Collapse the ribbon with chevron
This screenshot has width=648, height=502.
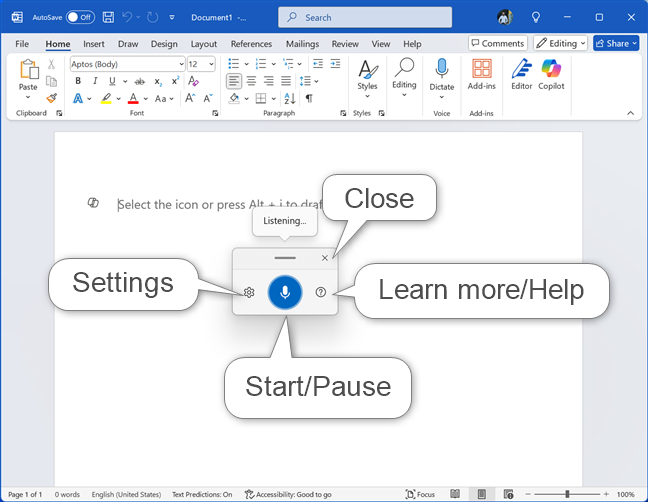[x=630, y=113]
